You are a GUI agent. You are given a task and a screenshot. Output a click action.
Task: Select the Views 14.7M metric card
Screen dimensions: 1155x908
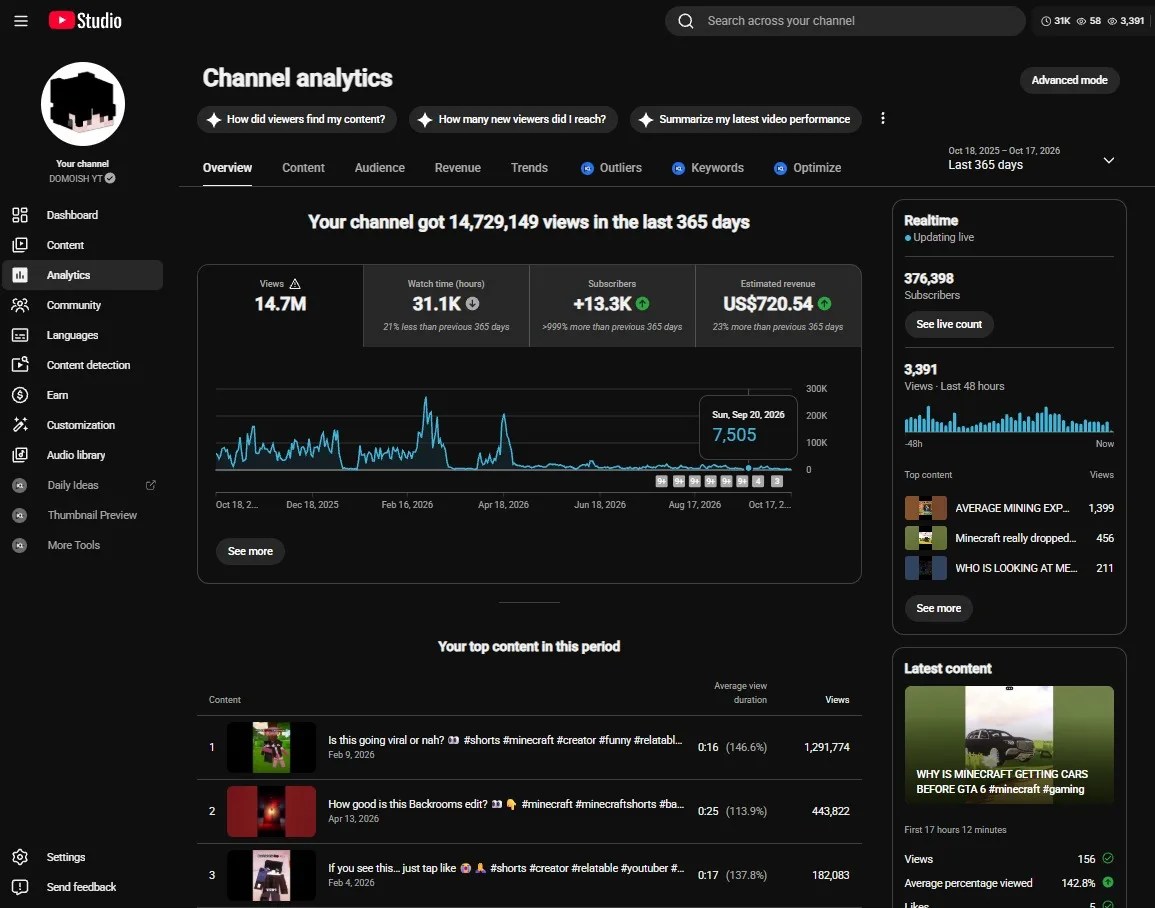(x=281, y=305)
